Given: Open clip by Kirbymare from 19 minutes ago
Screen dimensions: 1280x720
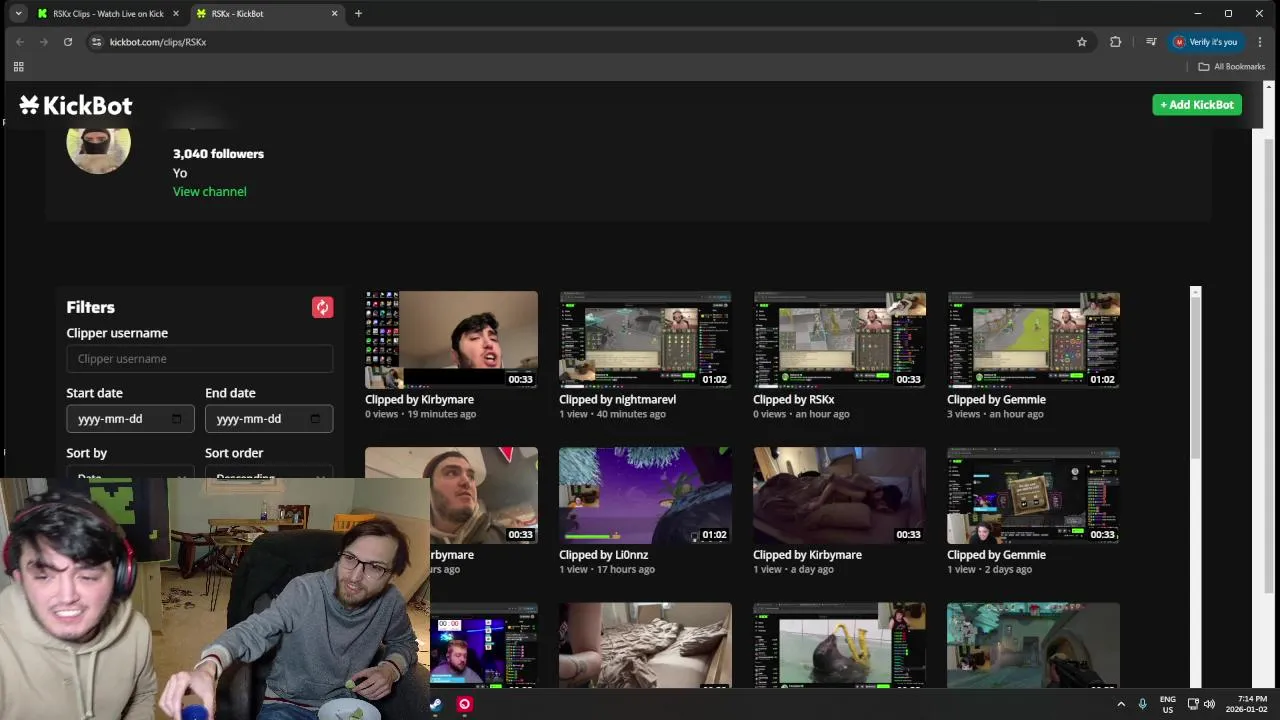Looking at the screenshot, I should pyautogui.click(x=451, y=340).
